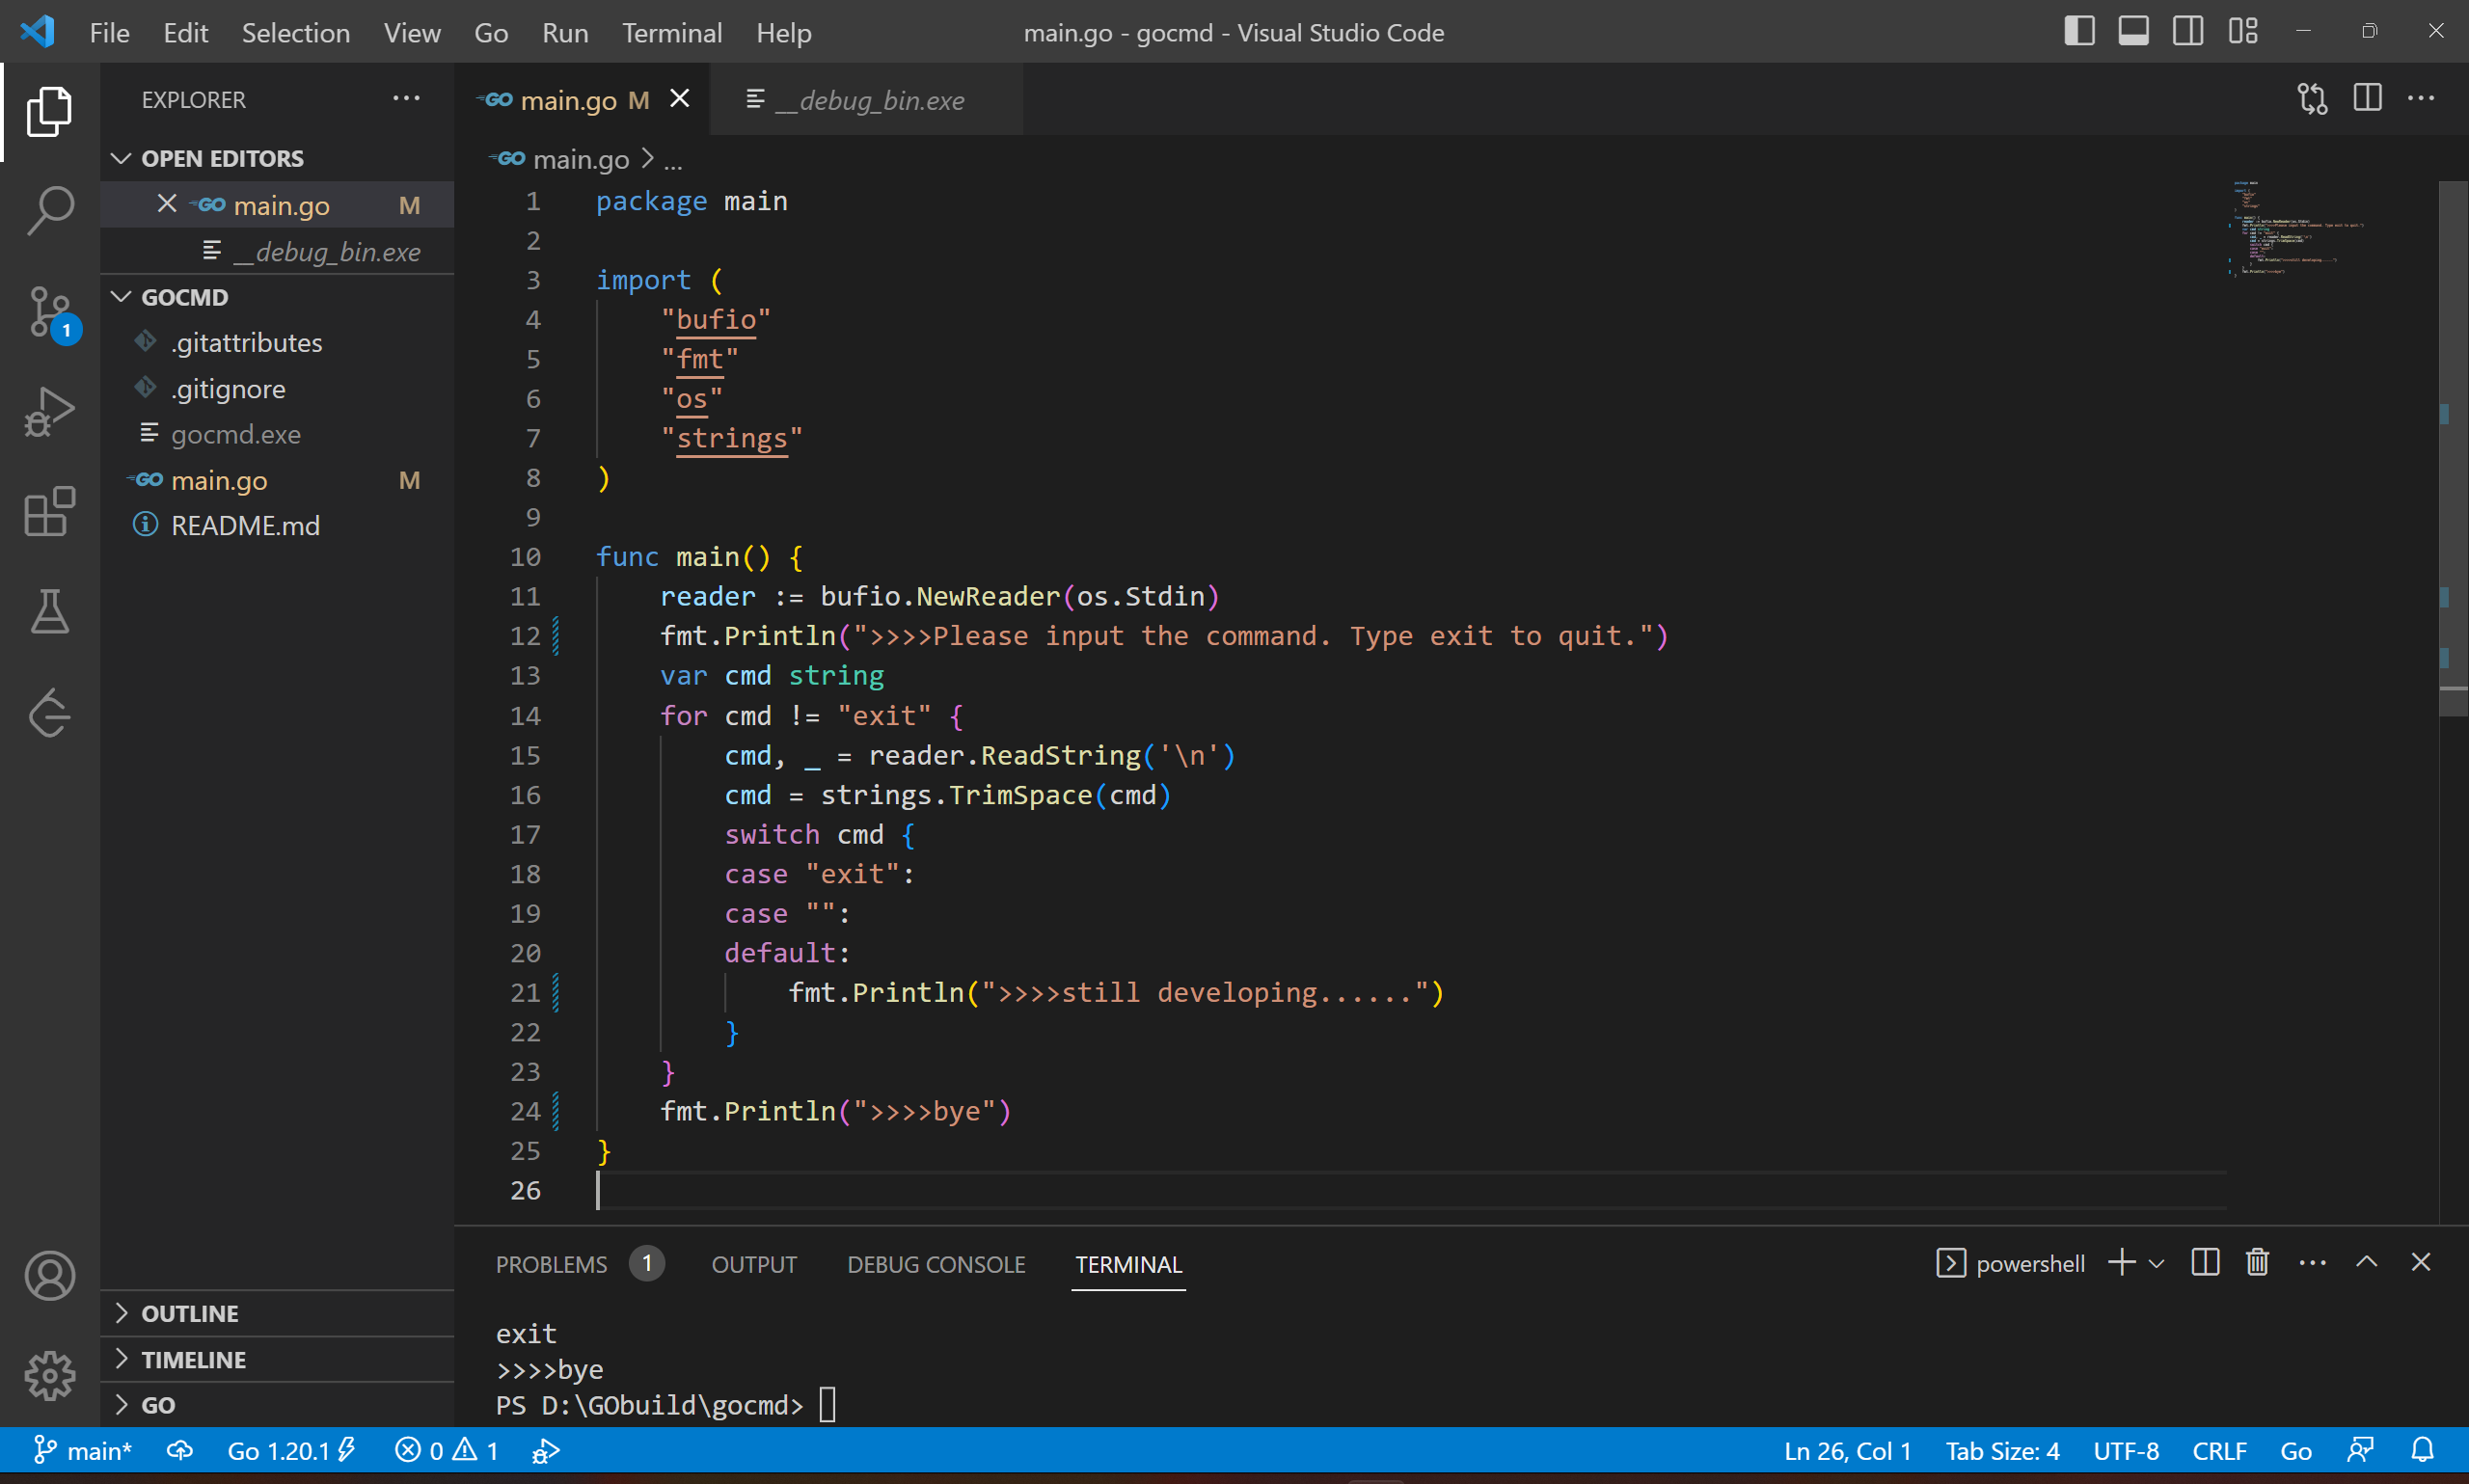Viewport: 2469px width, 1484px height.
Task: Toggle the secondary side bar
Action: point(2188,31)
